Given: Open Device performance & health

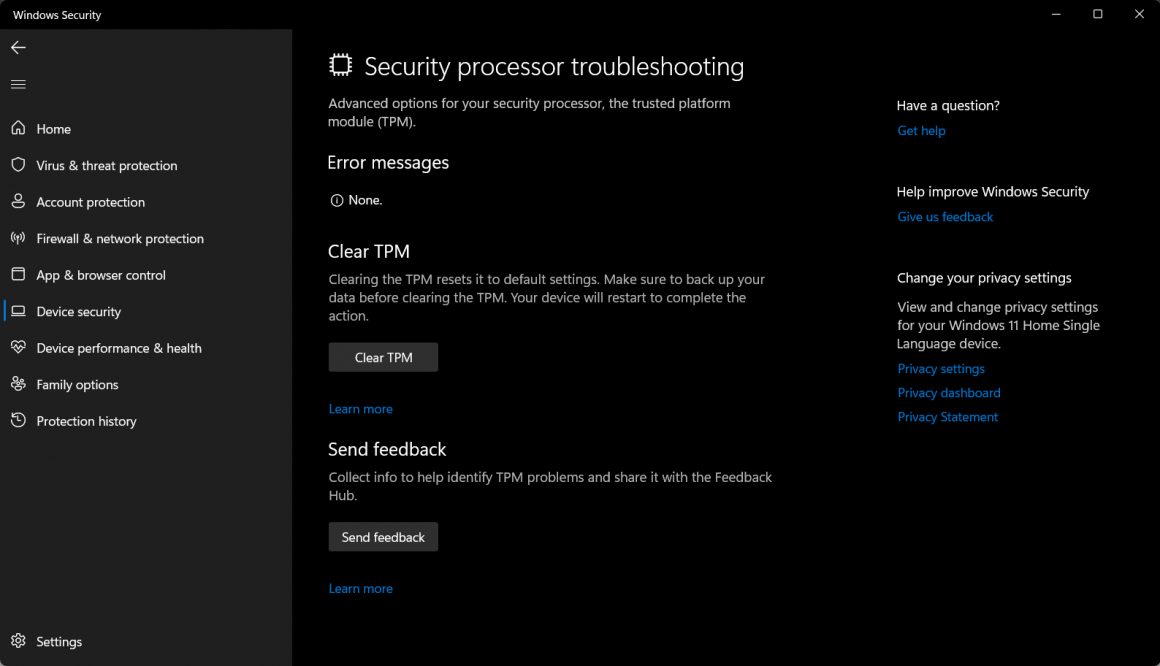Looking at the screenshot, I should (118, 347).
